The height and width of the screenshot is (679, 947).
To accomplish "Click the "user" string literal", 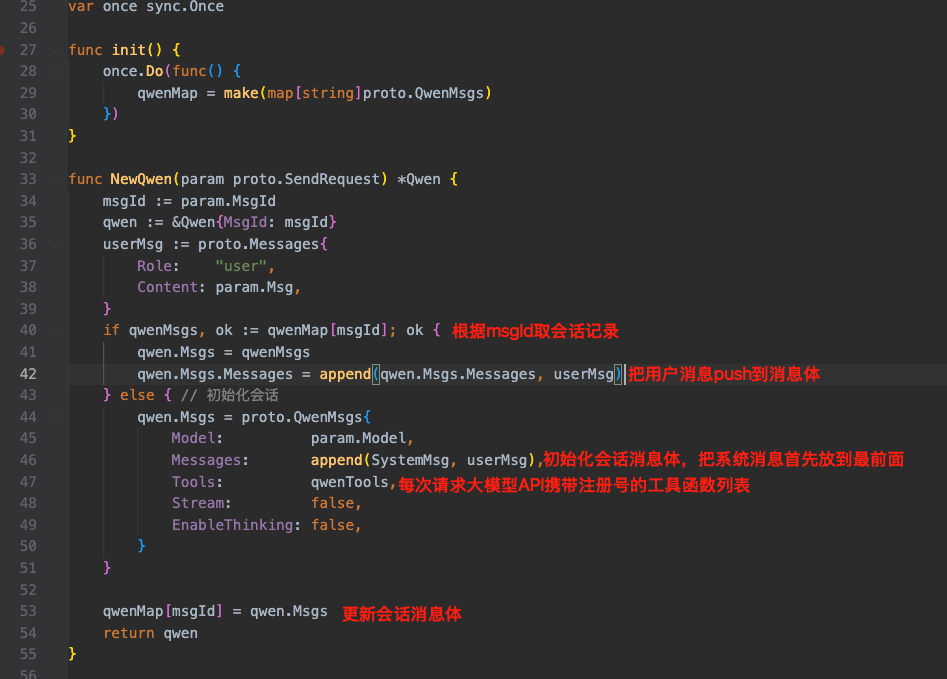I will tap(244, 266).
